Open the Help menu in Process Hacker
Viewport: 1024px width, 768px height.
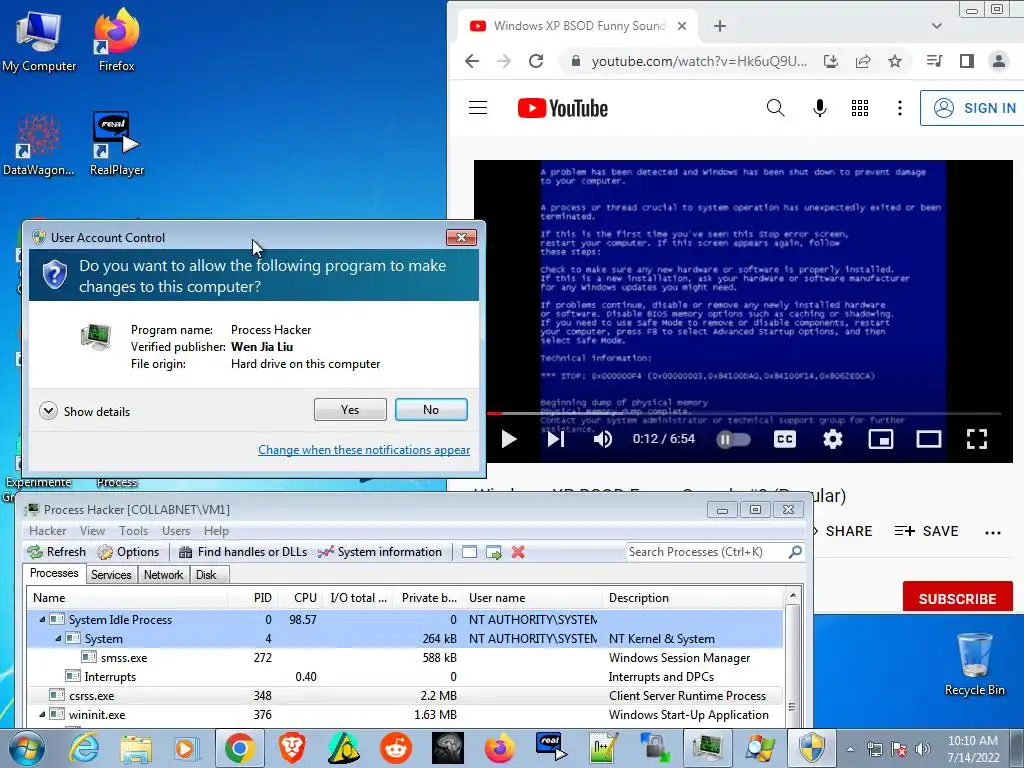tap(216, 531)
